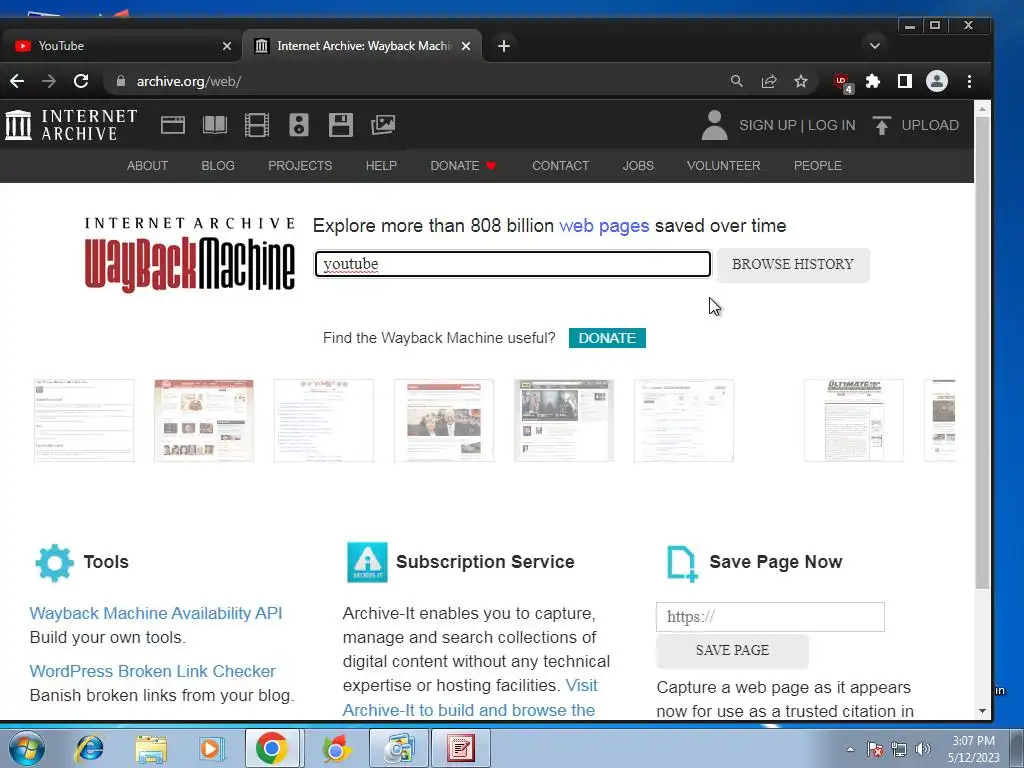Click the Wayback Machine logo
1024x768 pixels.
tap(189, 255)
